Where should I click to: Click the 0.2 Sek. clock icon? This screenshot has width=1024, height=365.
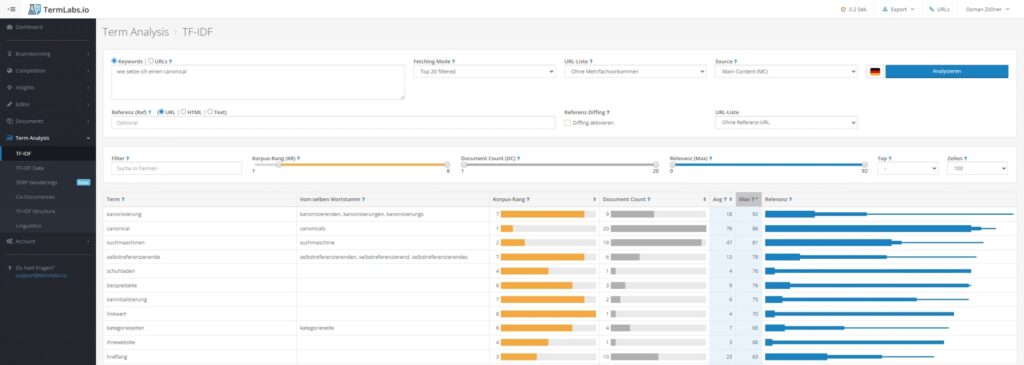pyautogui.click(x=843, y=10)
